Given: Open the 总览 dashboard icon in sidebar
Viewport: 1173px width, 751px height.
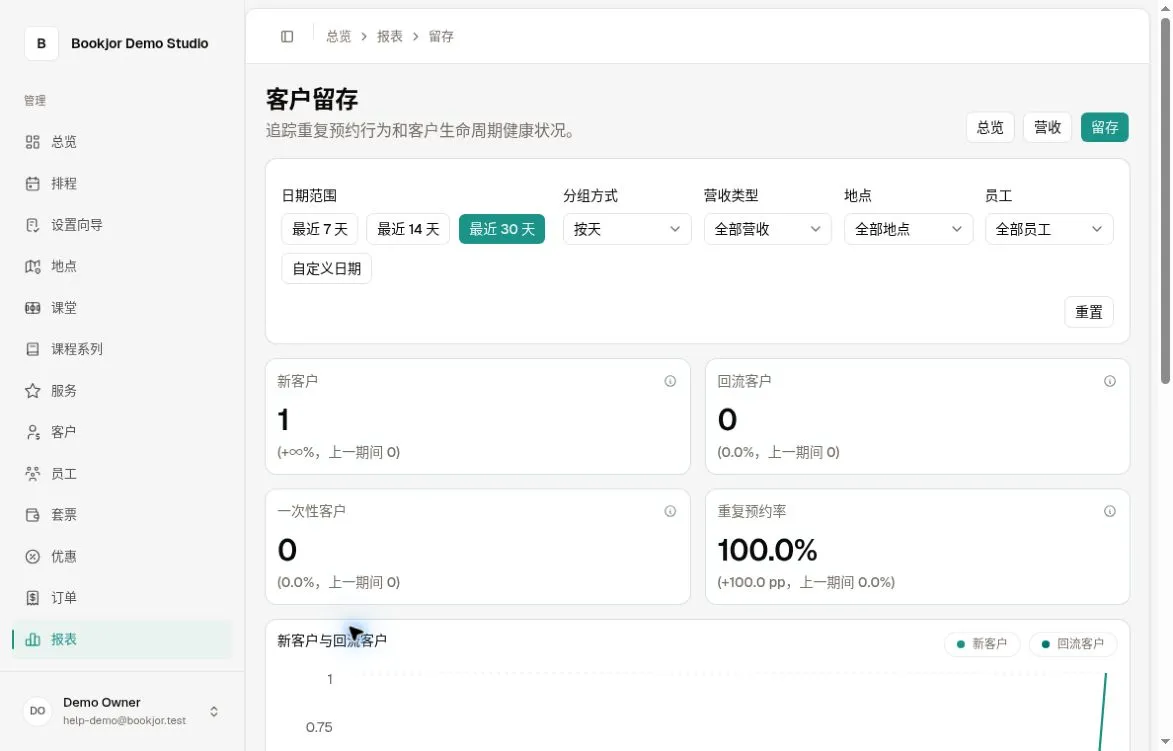Looking at the screenshot, I should (x=32, y=142).
